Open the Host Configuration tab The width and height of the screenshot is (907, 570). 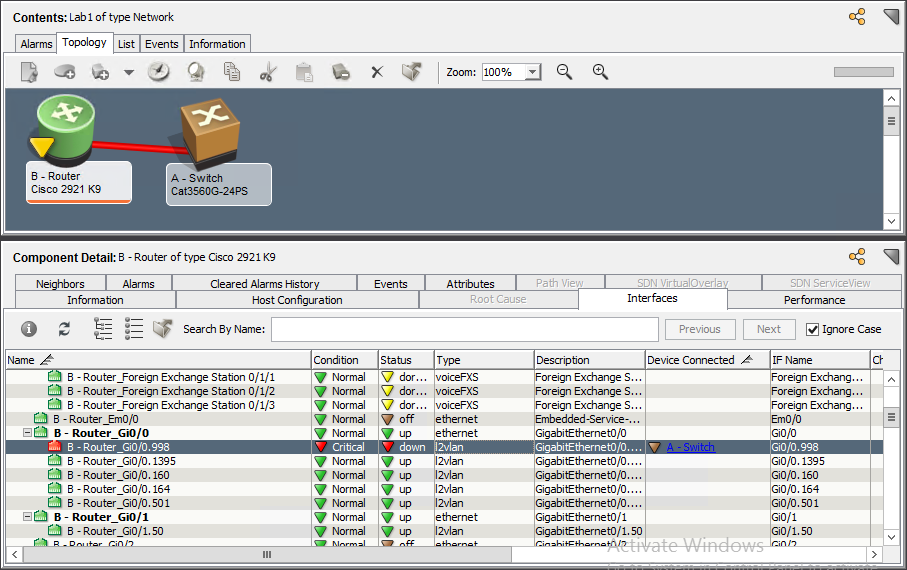(x=297, y=300)
